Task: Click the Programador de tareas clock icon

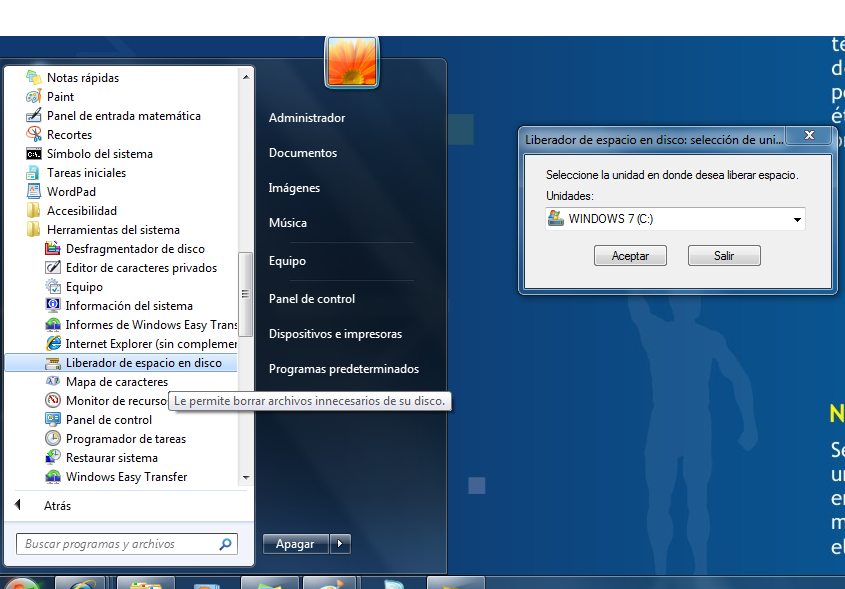Action: tap(53, 438)
